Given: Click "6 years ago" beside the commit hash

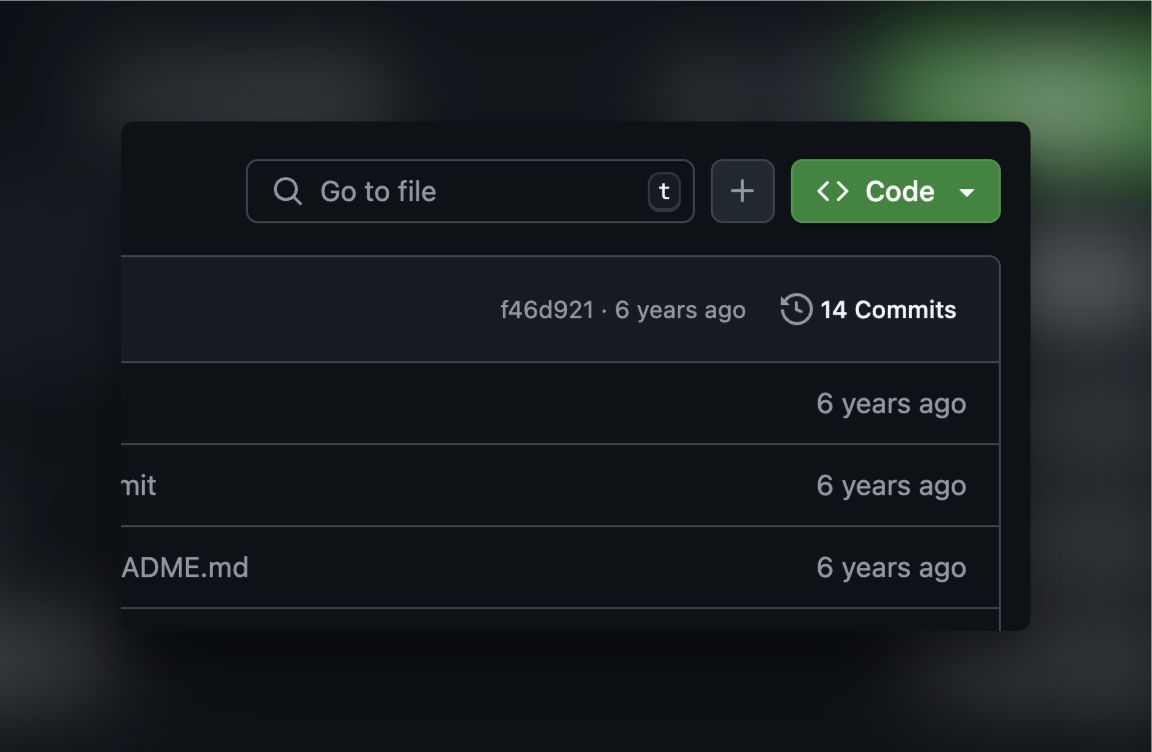Looking at the screenshot, I should 680,310.
